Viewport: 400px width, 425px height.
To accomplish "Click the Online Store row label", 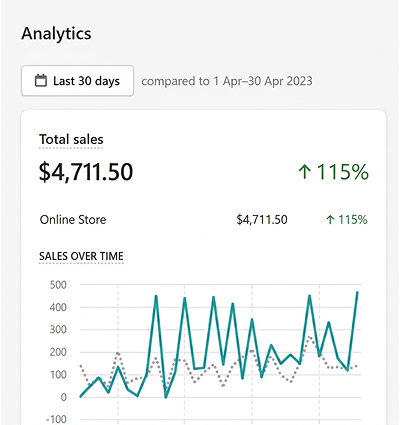I will click(x=73, y=220).
